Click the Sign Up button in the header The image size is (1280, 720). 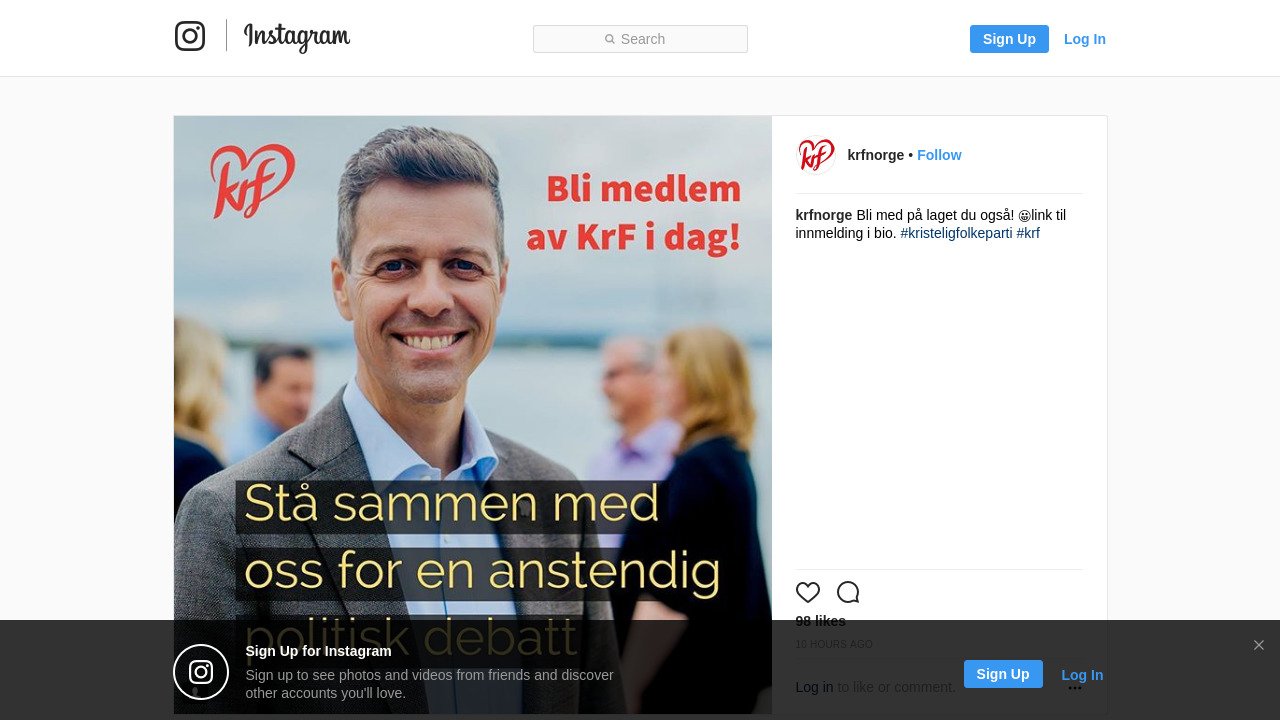[1009, 39]
